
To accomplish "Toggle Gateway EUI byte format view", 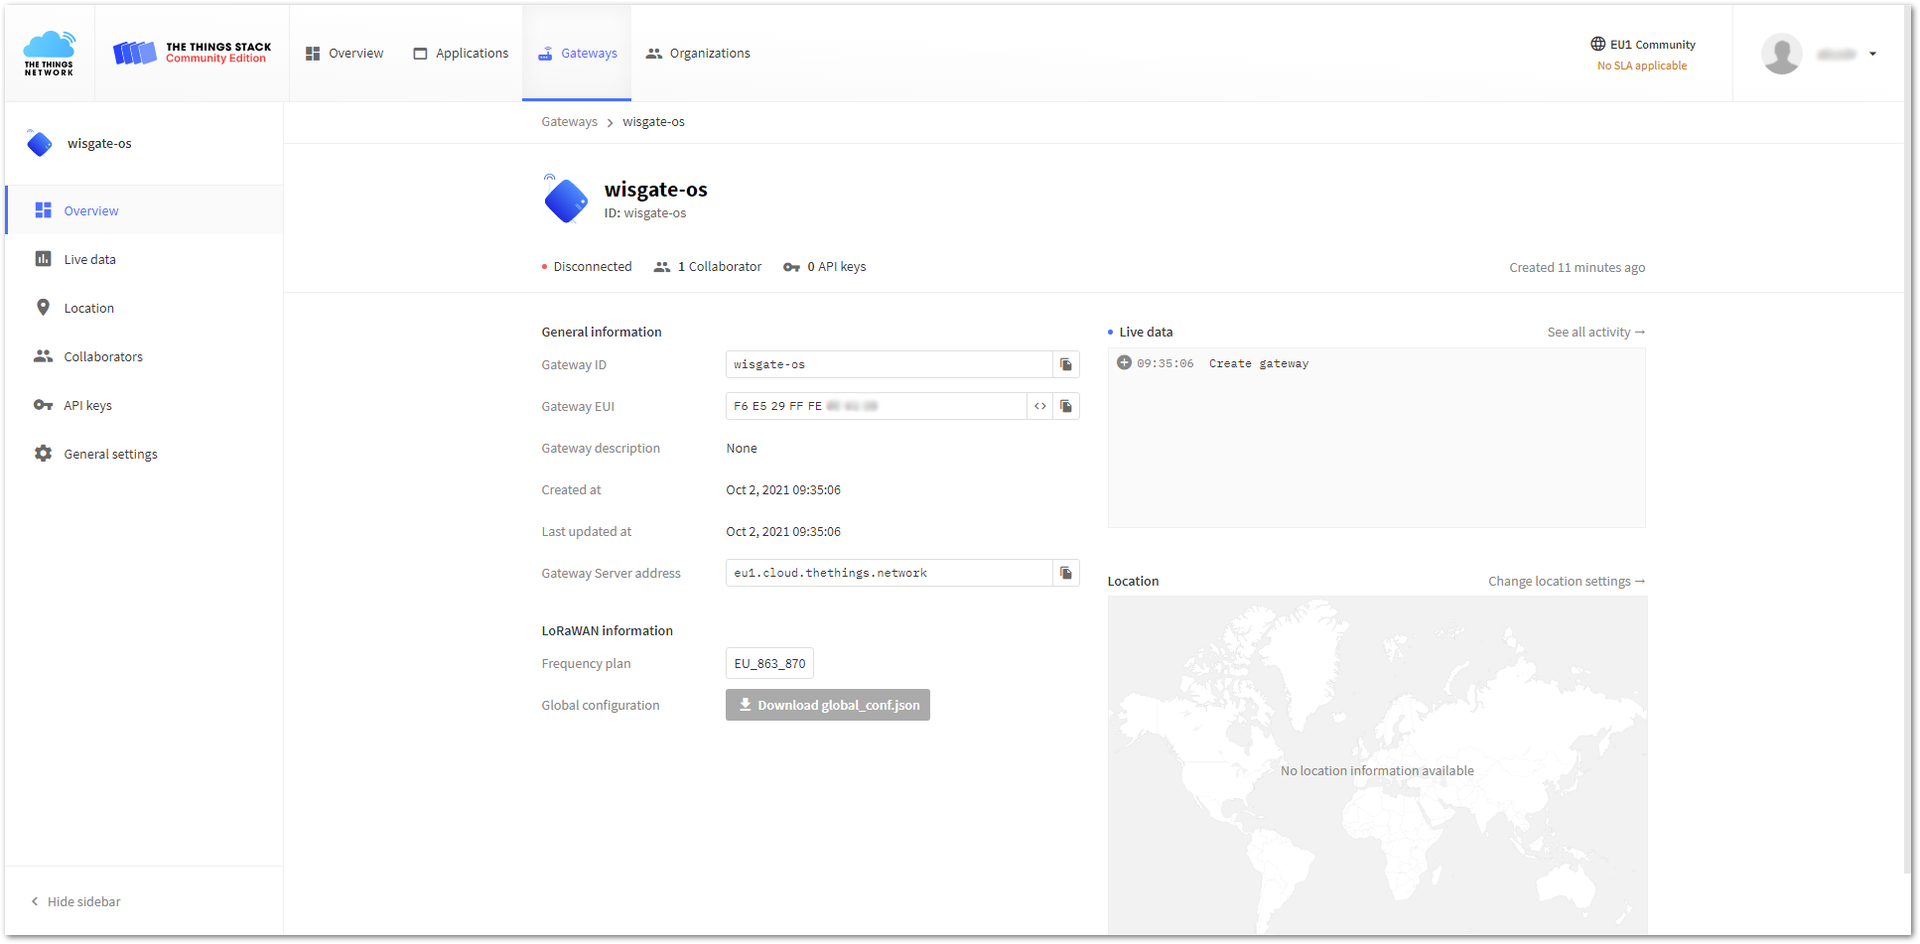I will click(x=1040, y=406).
